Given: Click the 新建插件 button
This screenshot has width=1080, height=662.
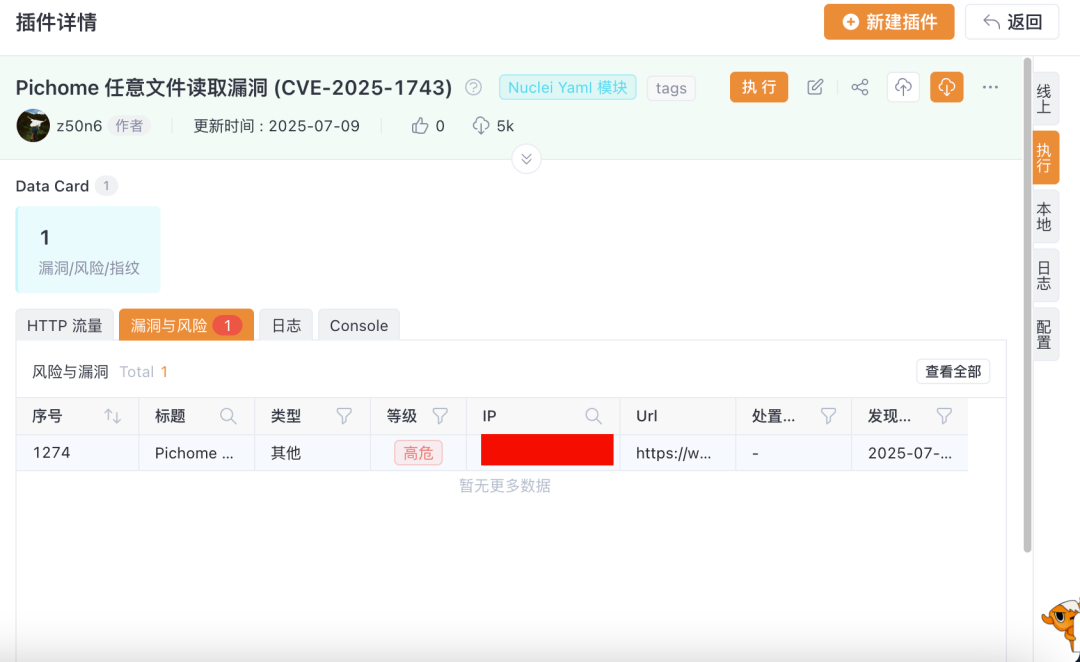Looking at the screenshot, I should (x=889, y=22).
